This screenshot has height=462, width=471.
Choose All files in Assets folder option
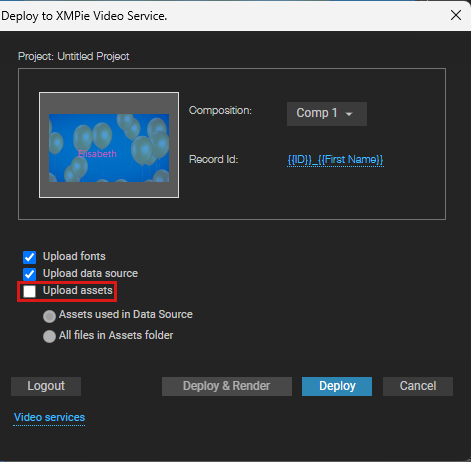point(49,336)
